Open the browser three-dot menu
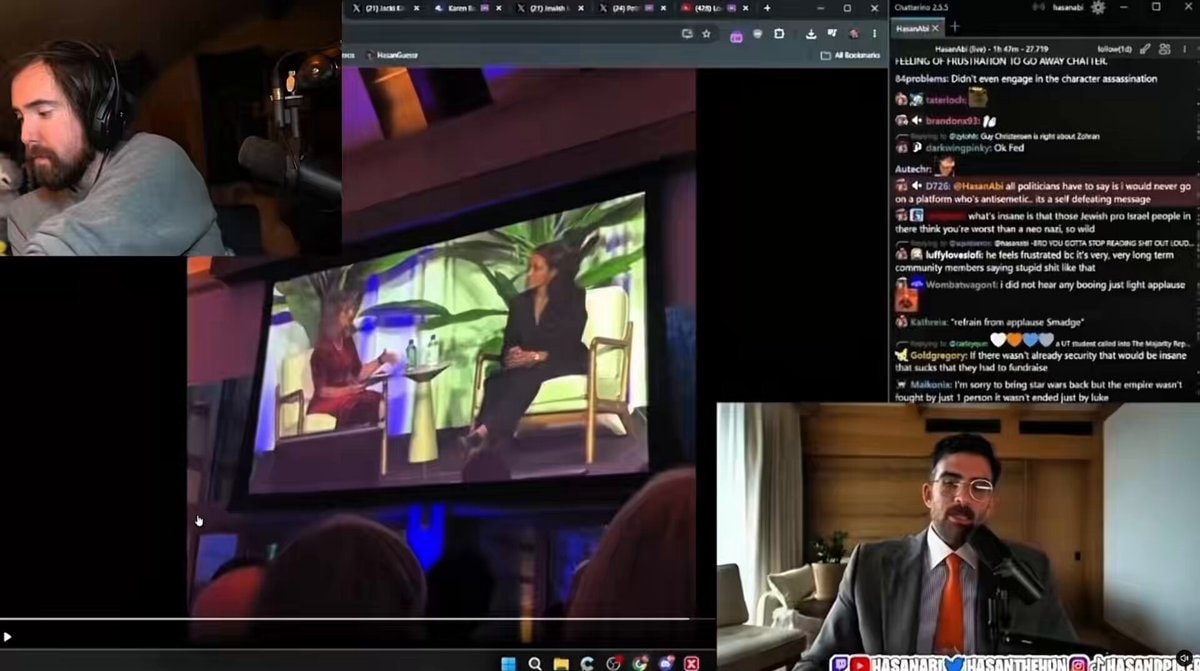The height and width of the screenshot is (671, 1200). [x=875, y=33]
